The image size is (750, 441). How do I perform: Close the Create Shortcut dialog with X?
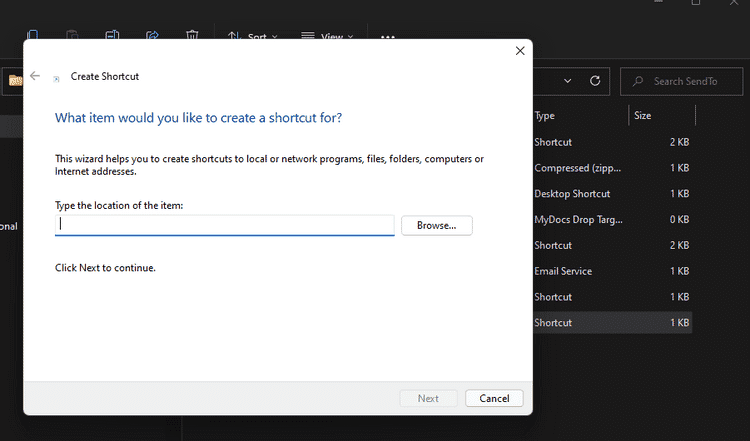[x=519, y=51]
